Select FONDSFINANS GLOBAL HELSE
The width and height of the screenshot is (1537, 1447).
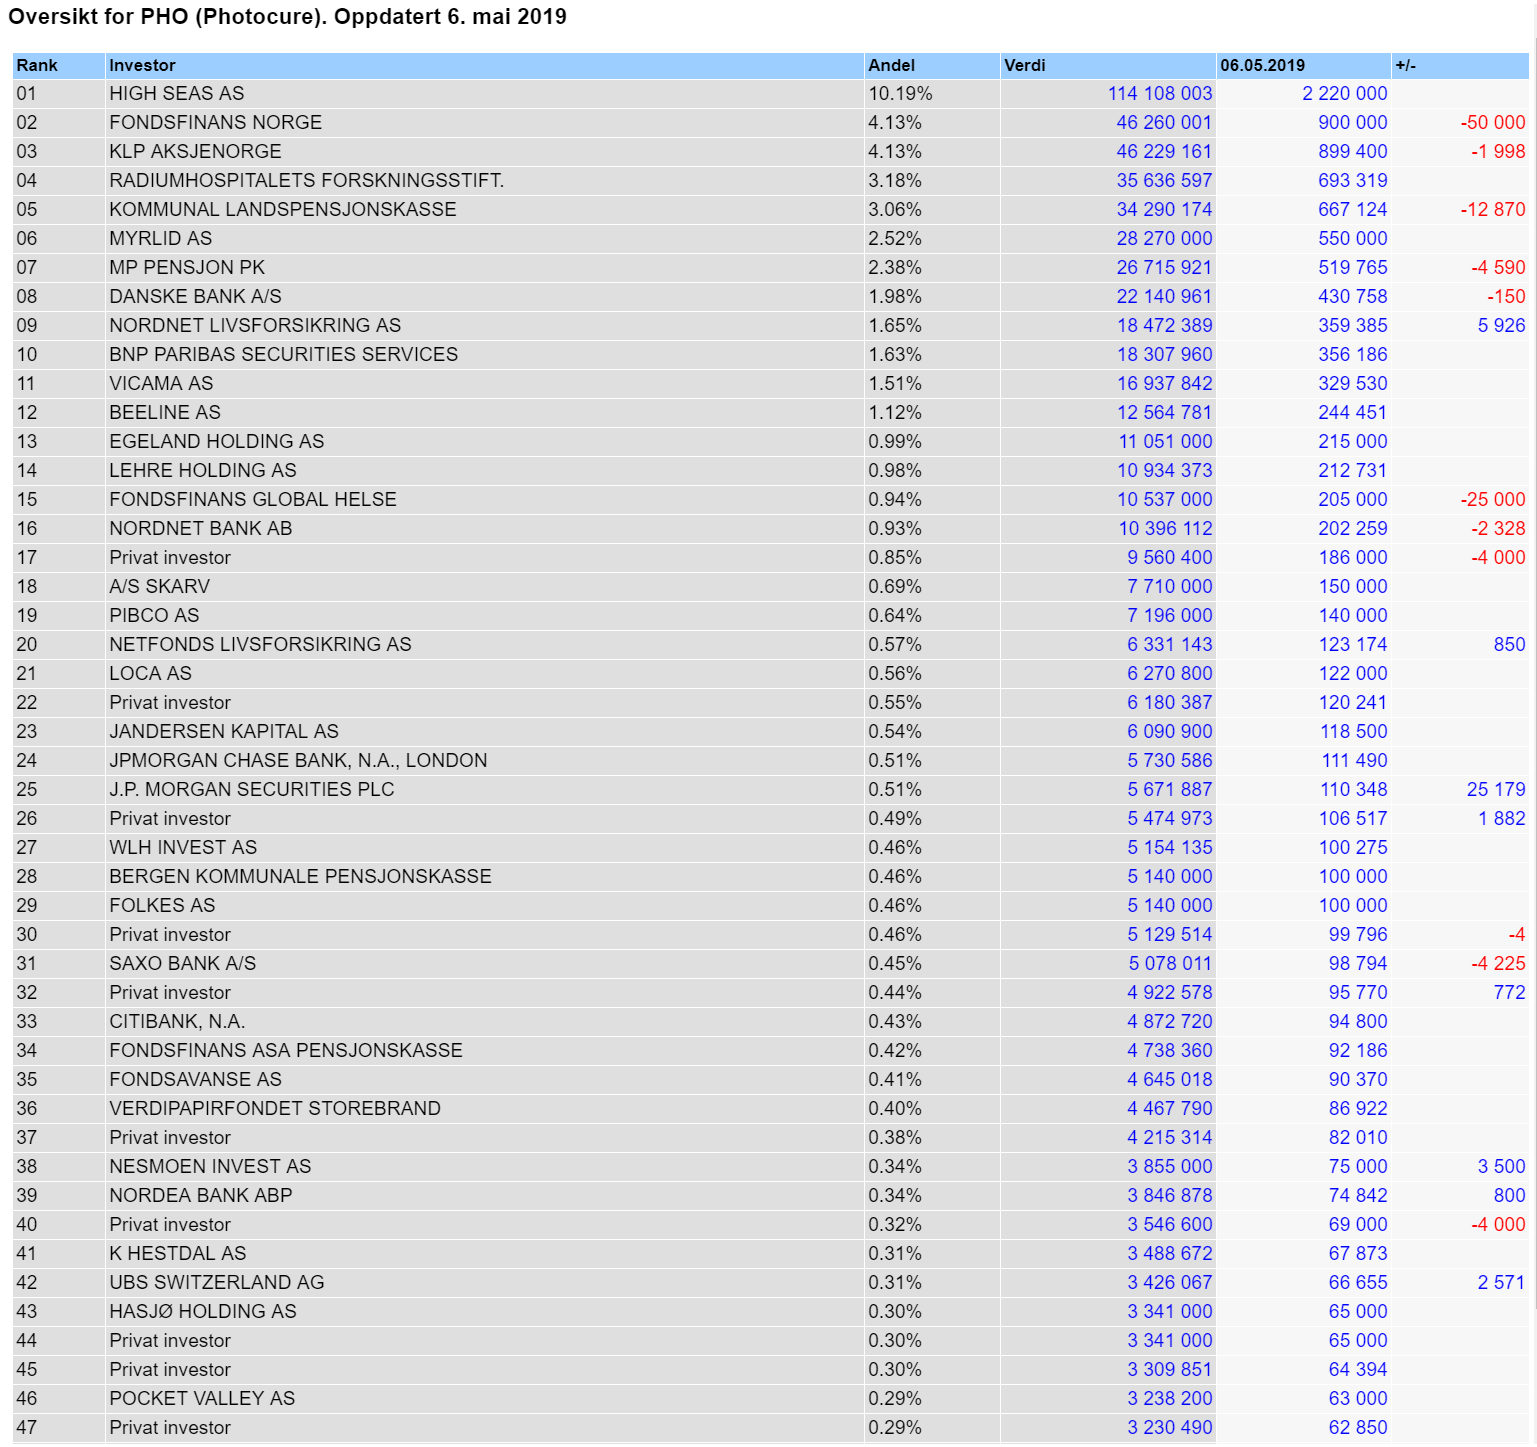[x=253, y=499]
